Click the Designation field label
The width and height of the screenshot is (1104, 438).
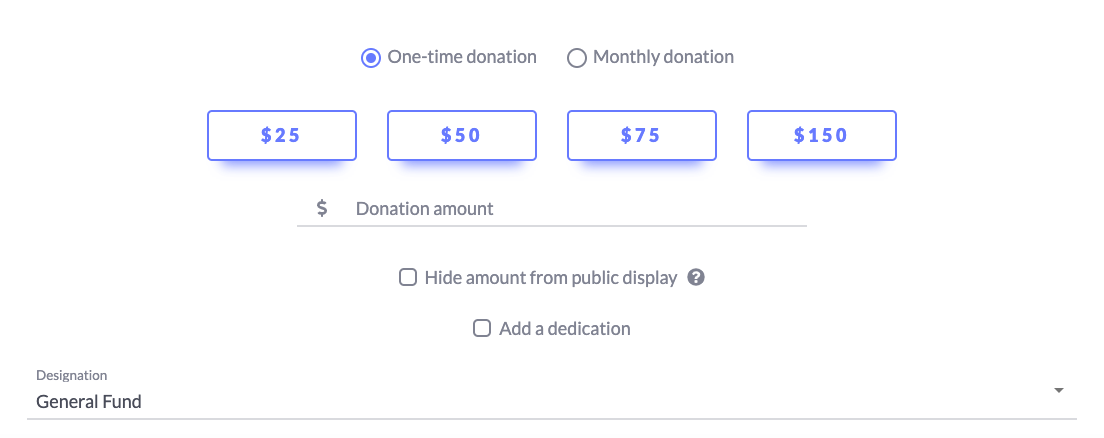[72, 375]
